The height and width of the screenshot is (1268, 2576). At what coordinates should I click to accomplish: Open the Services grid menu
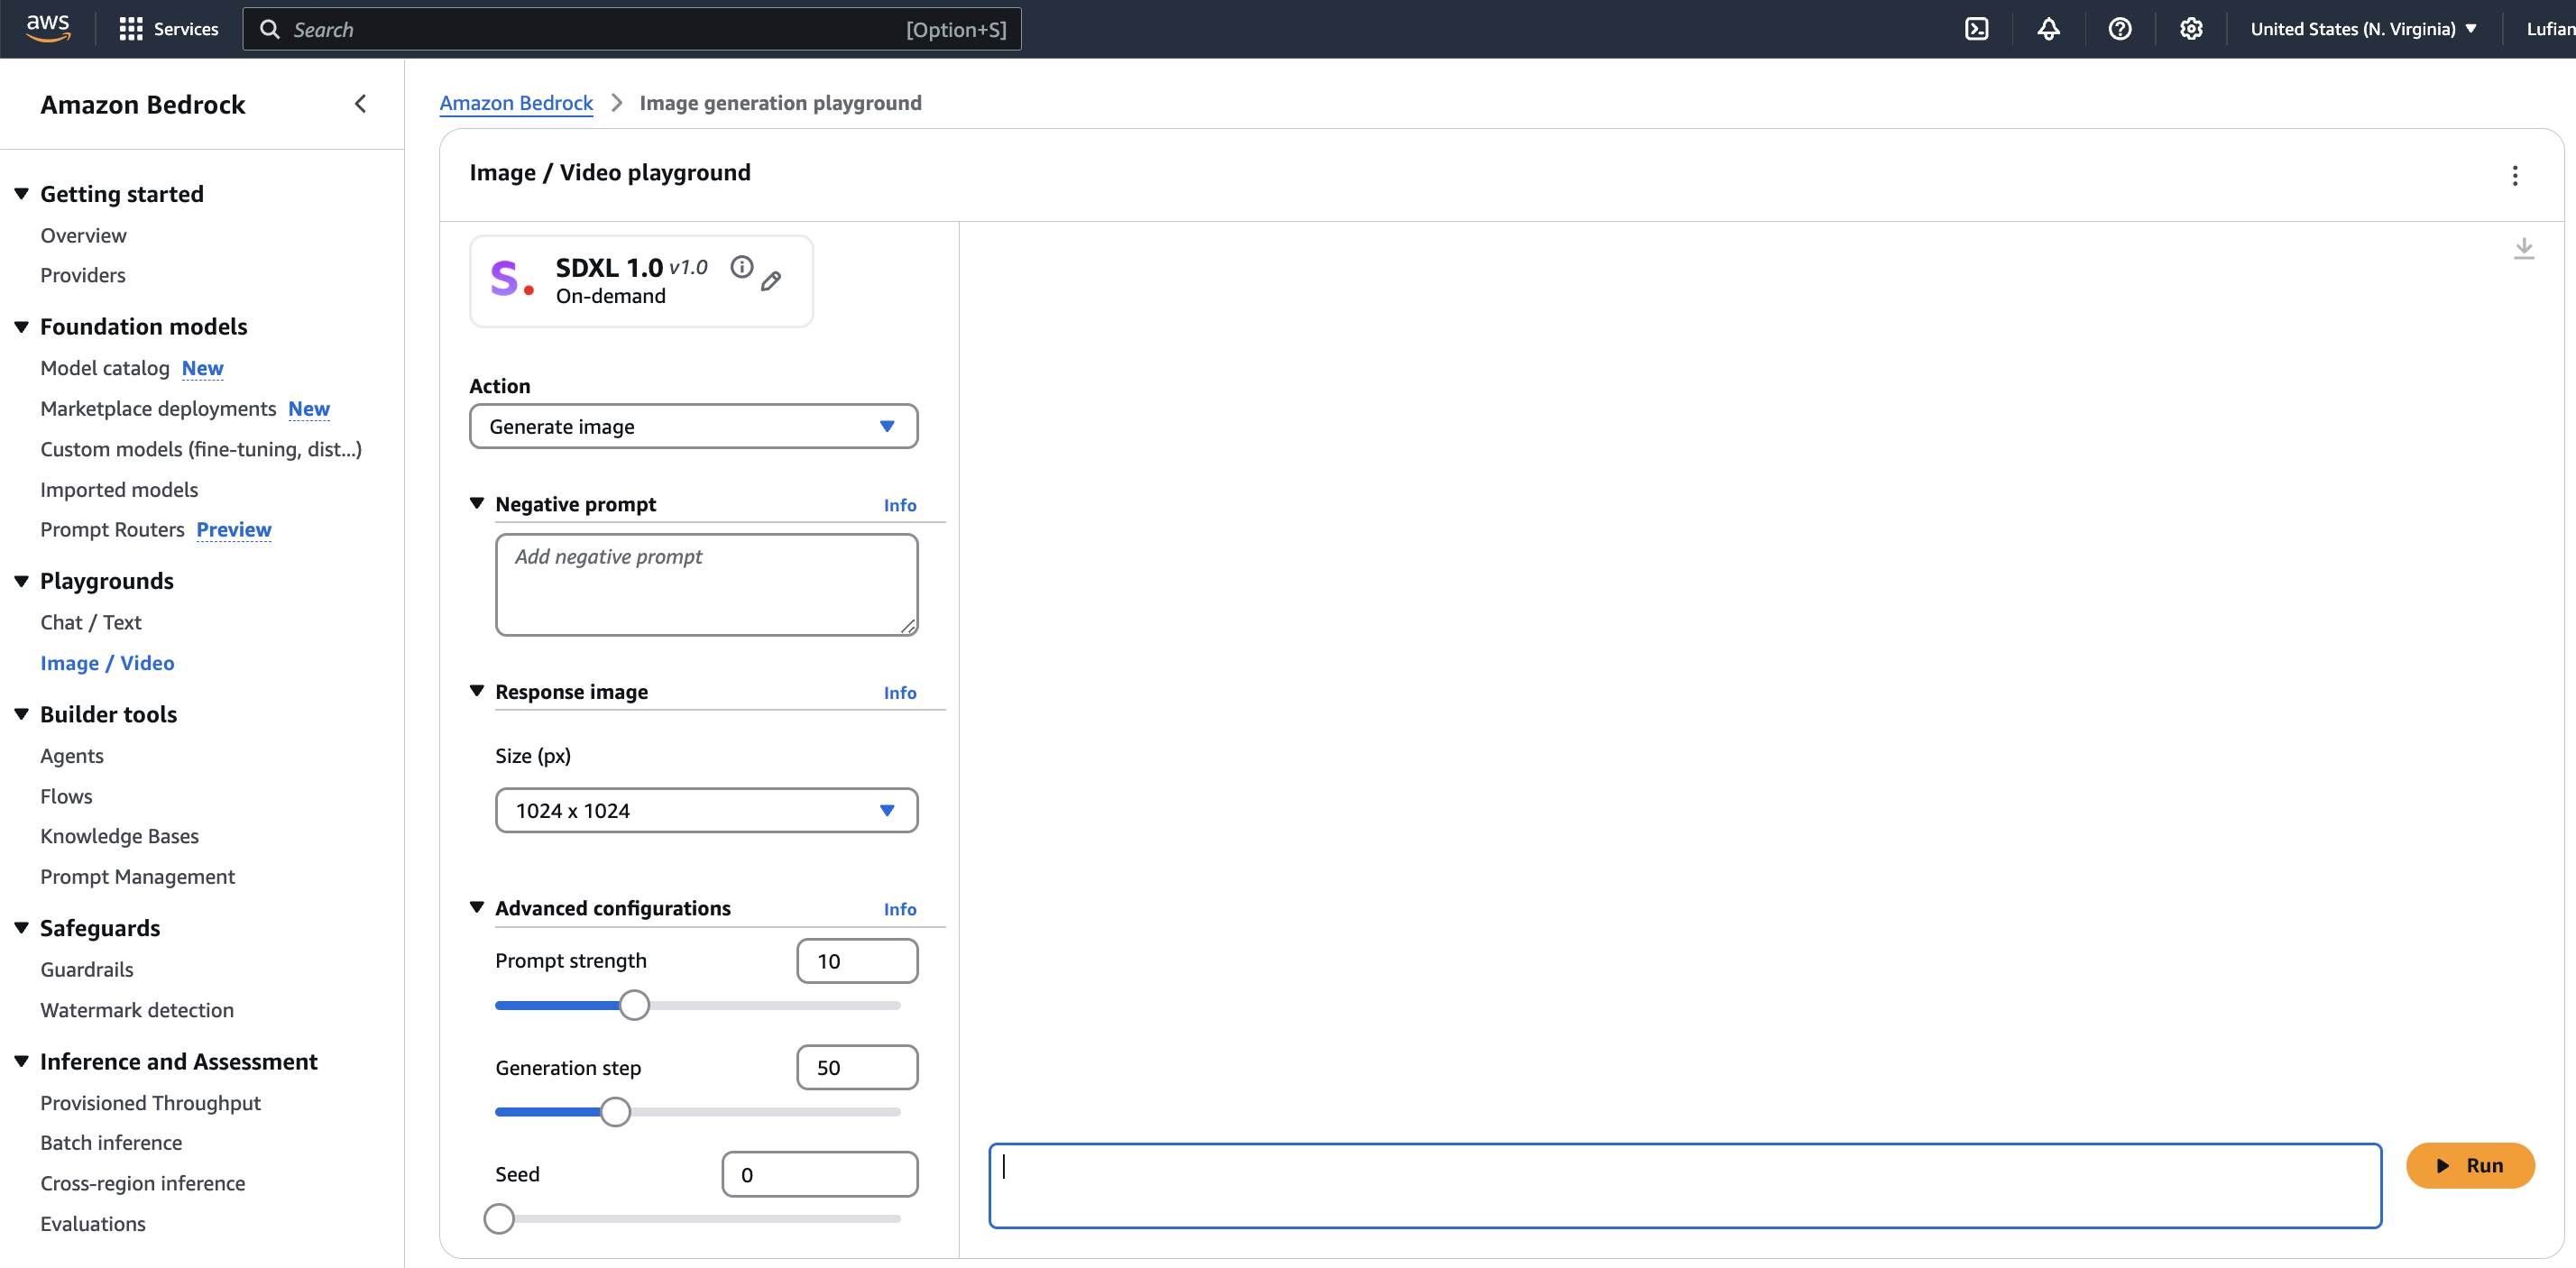tap(168, 29)
